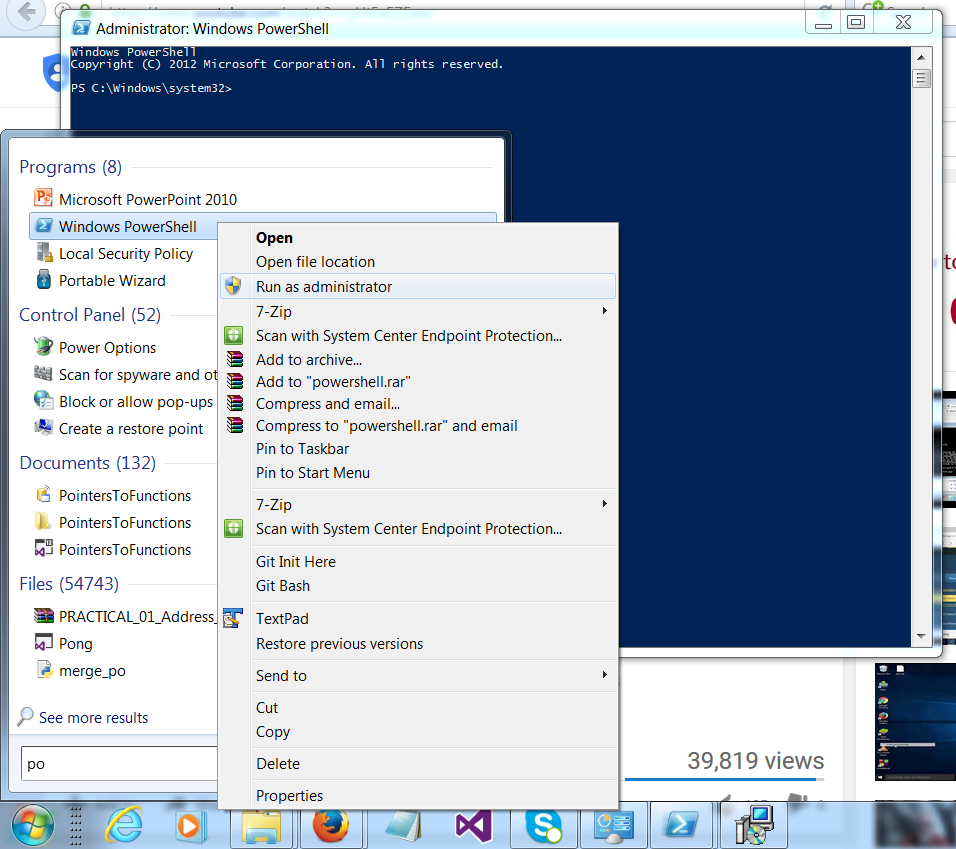Image resolution: width=956 pixels, height=849 pixels.
Task: Expand the second 7-Zip submenu arrow
Action: [604, 503]
